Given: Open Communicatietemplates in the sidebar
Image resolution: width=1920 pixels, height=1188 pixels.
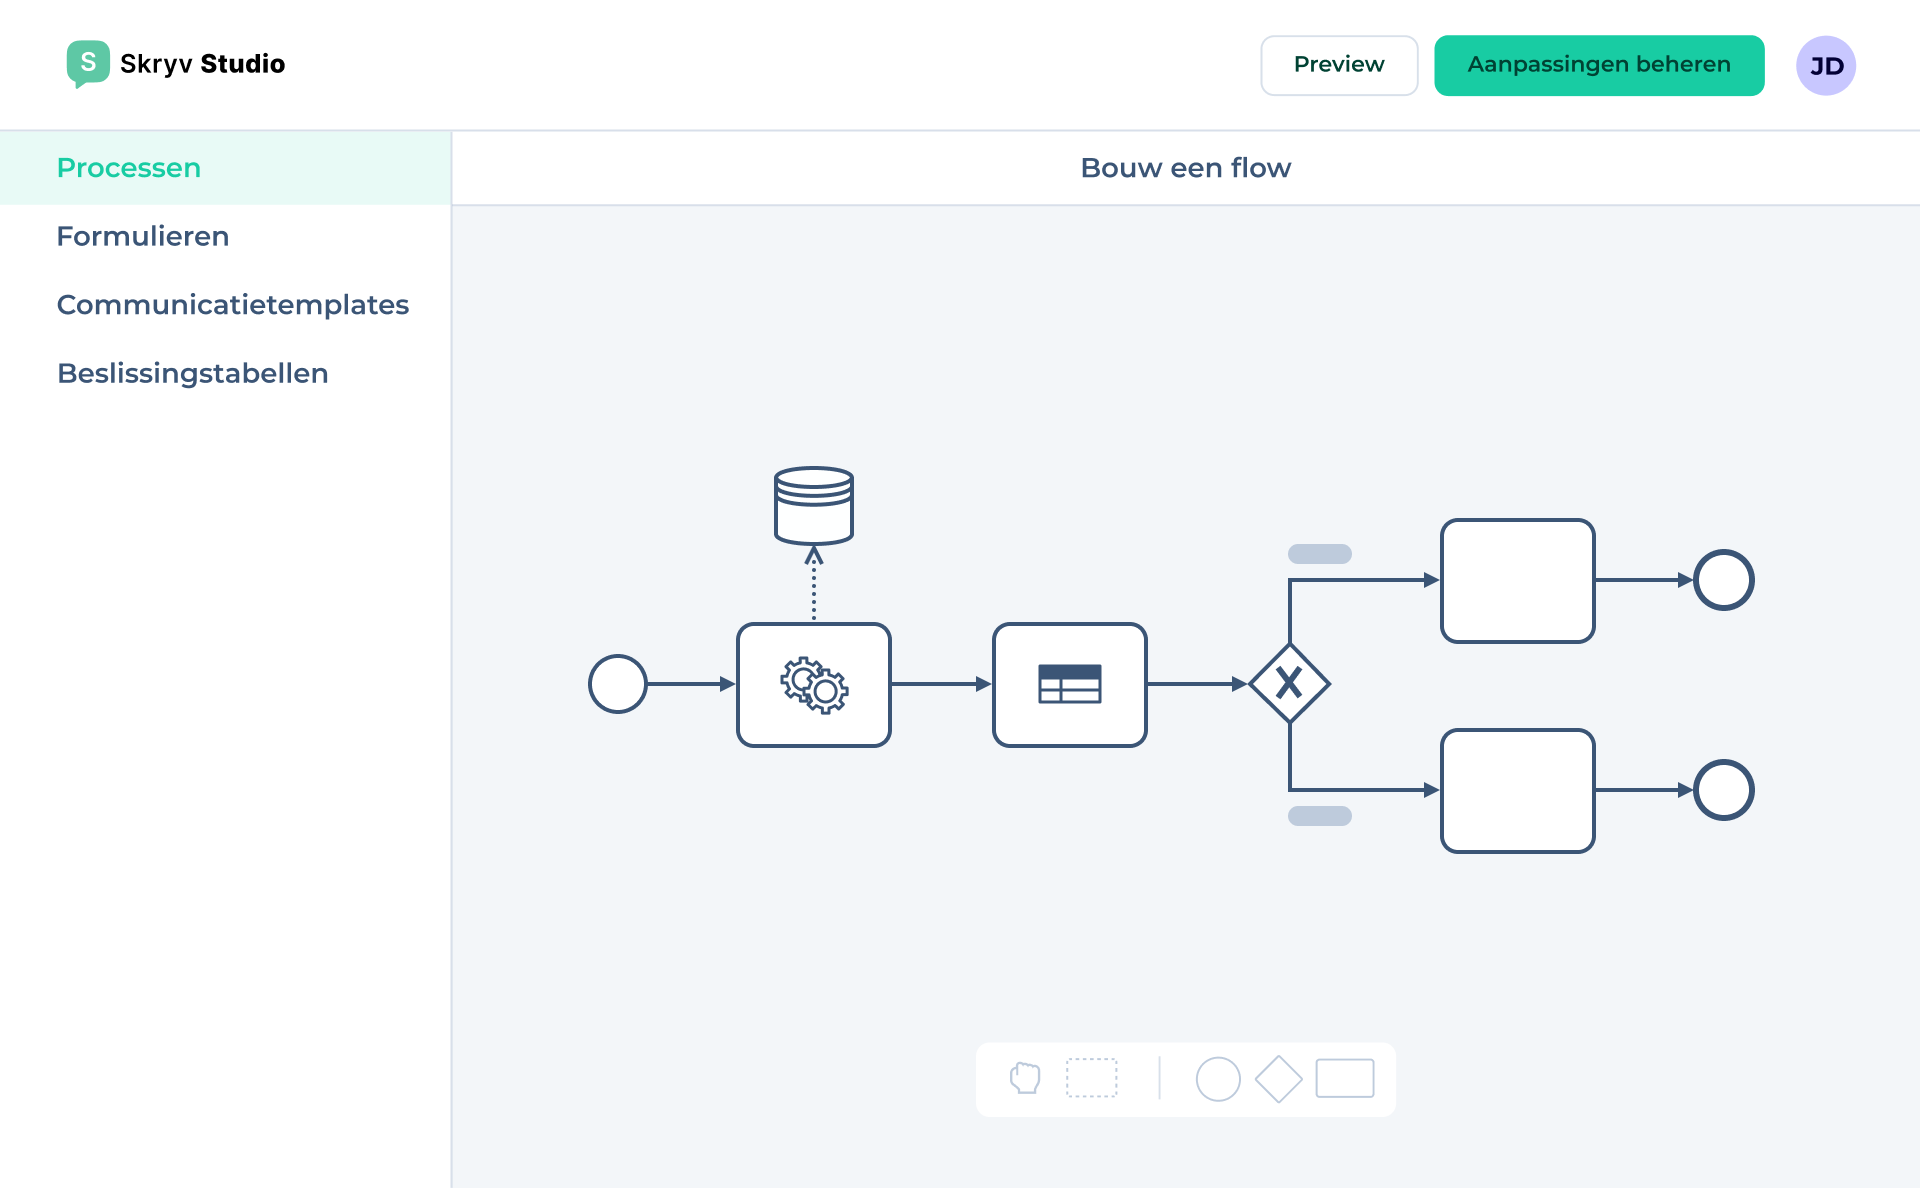Looking at the screenshot, I should pos(232,305).
